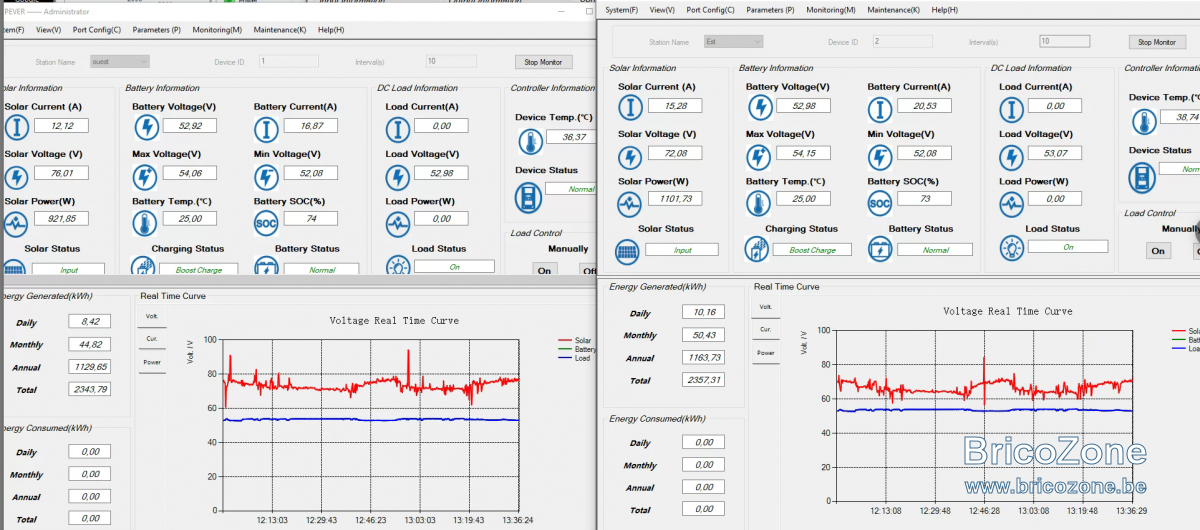1200x530 pixels.
Task: Click the Device Status icon in left window
Action: [528, 197]
